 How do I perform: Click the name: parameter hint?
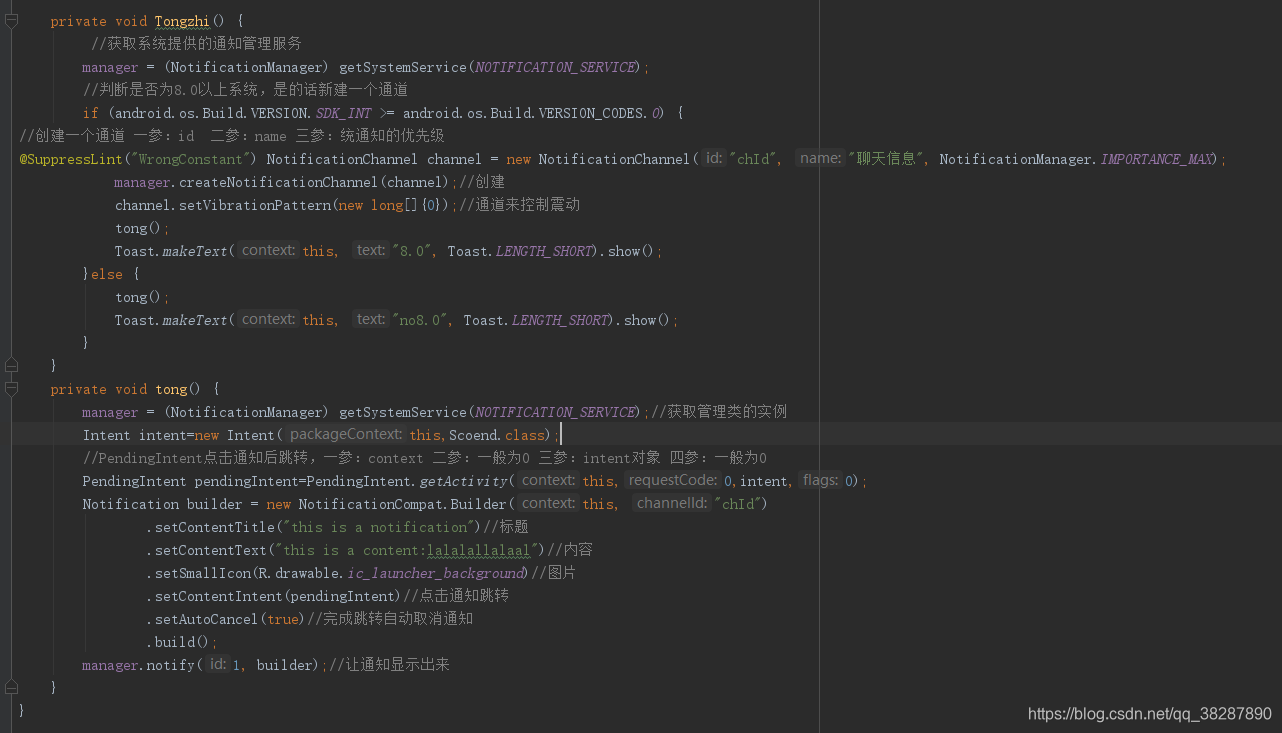(x=819, y=158)
